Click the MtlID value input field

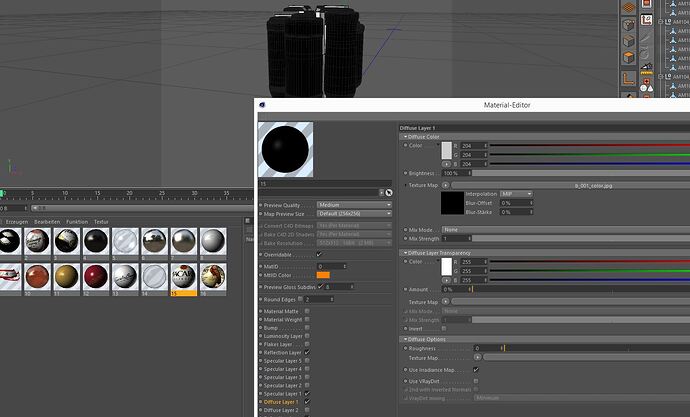click(x=332, y=266)
